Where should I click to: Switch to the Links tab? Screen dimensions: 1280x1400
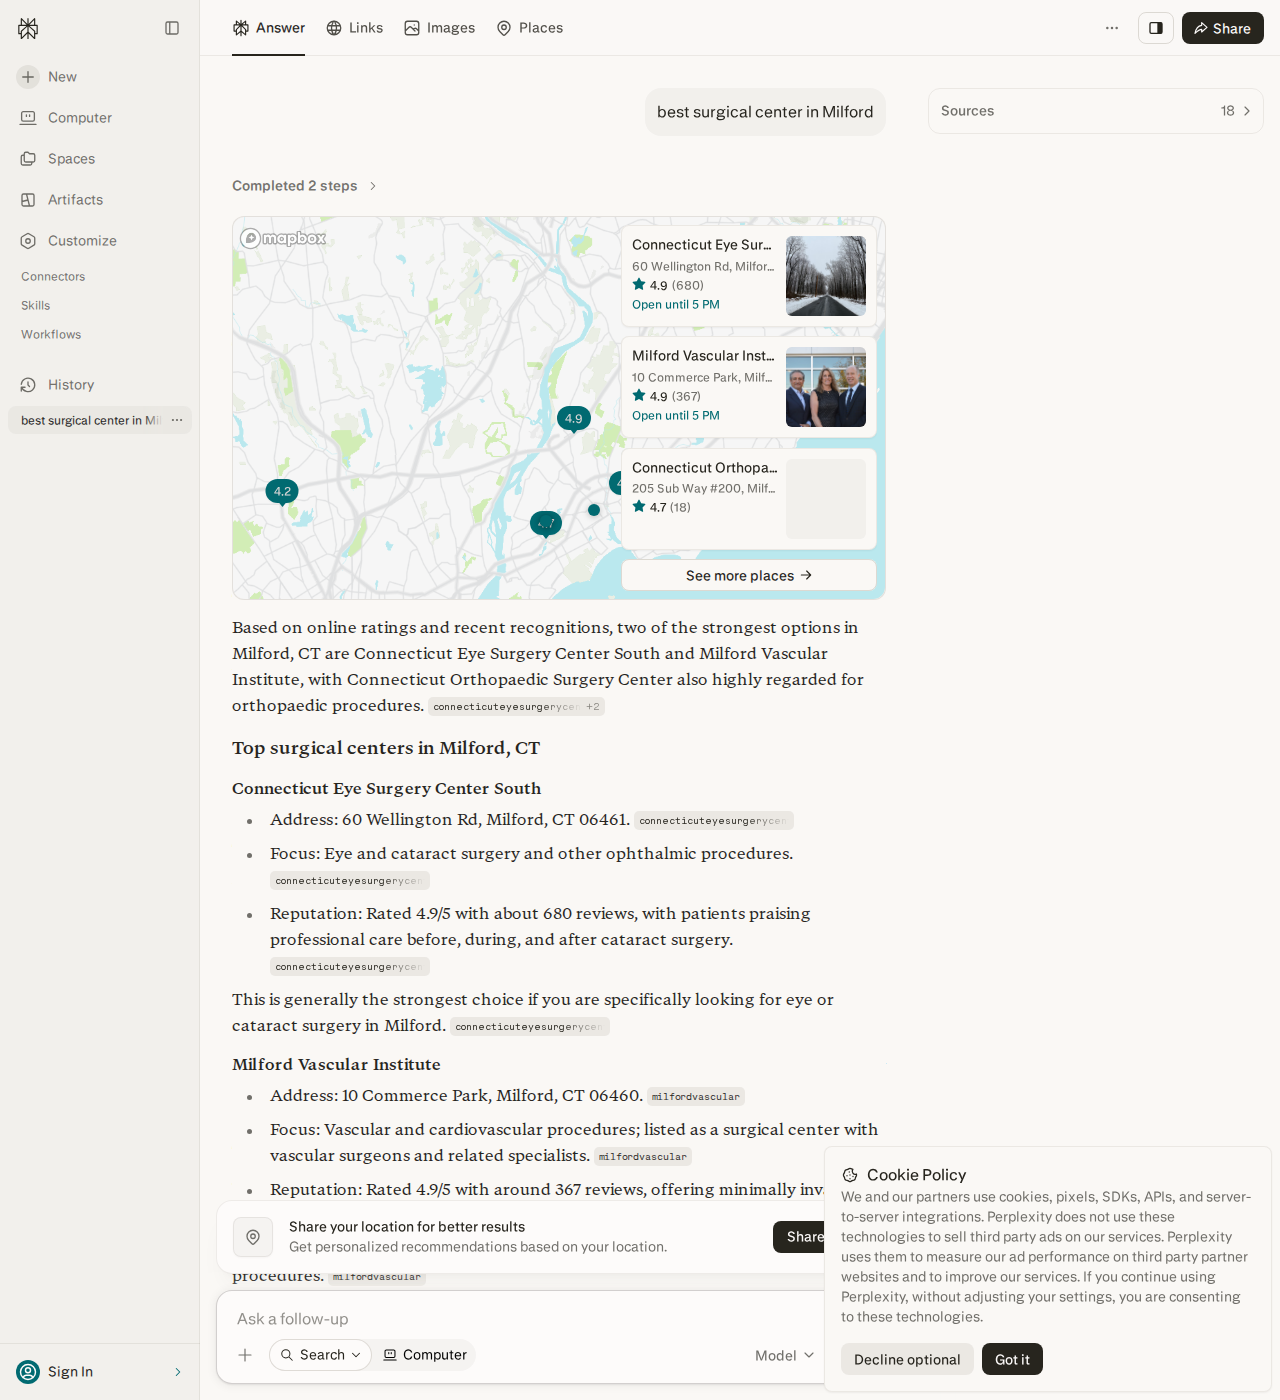tap(355, 28)
